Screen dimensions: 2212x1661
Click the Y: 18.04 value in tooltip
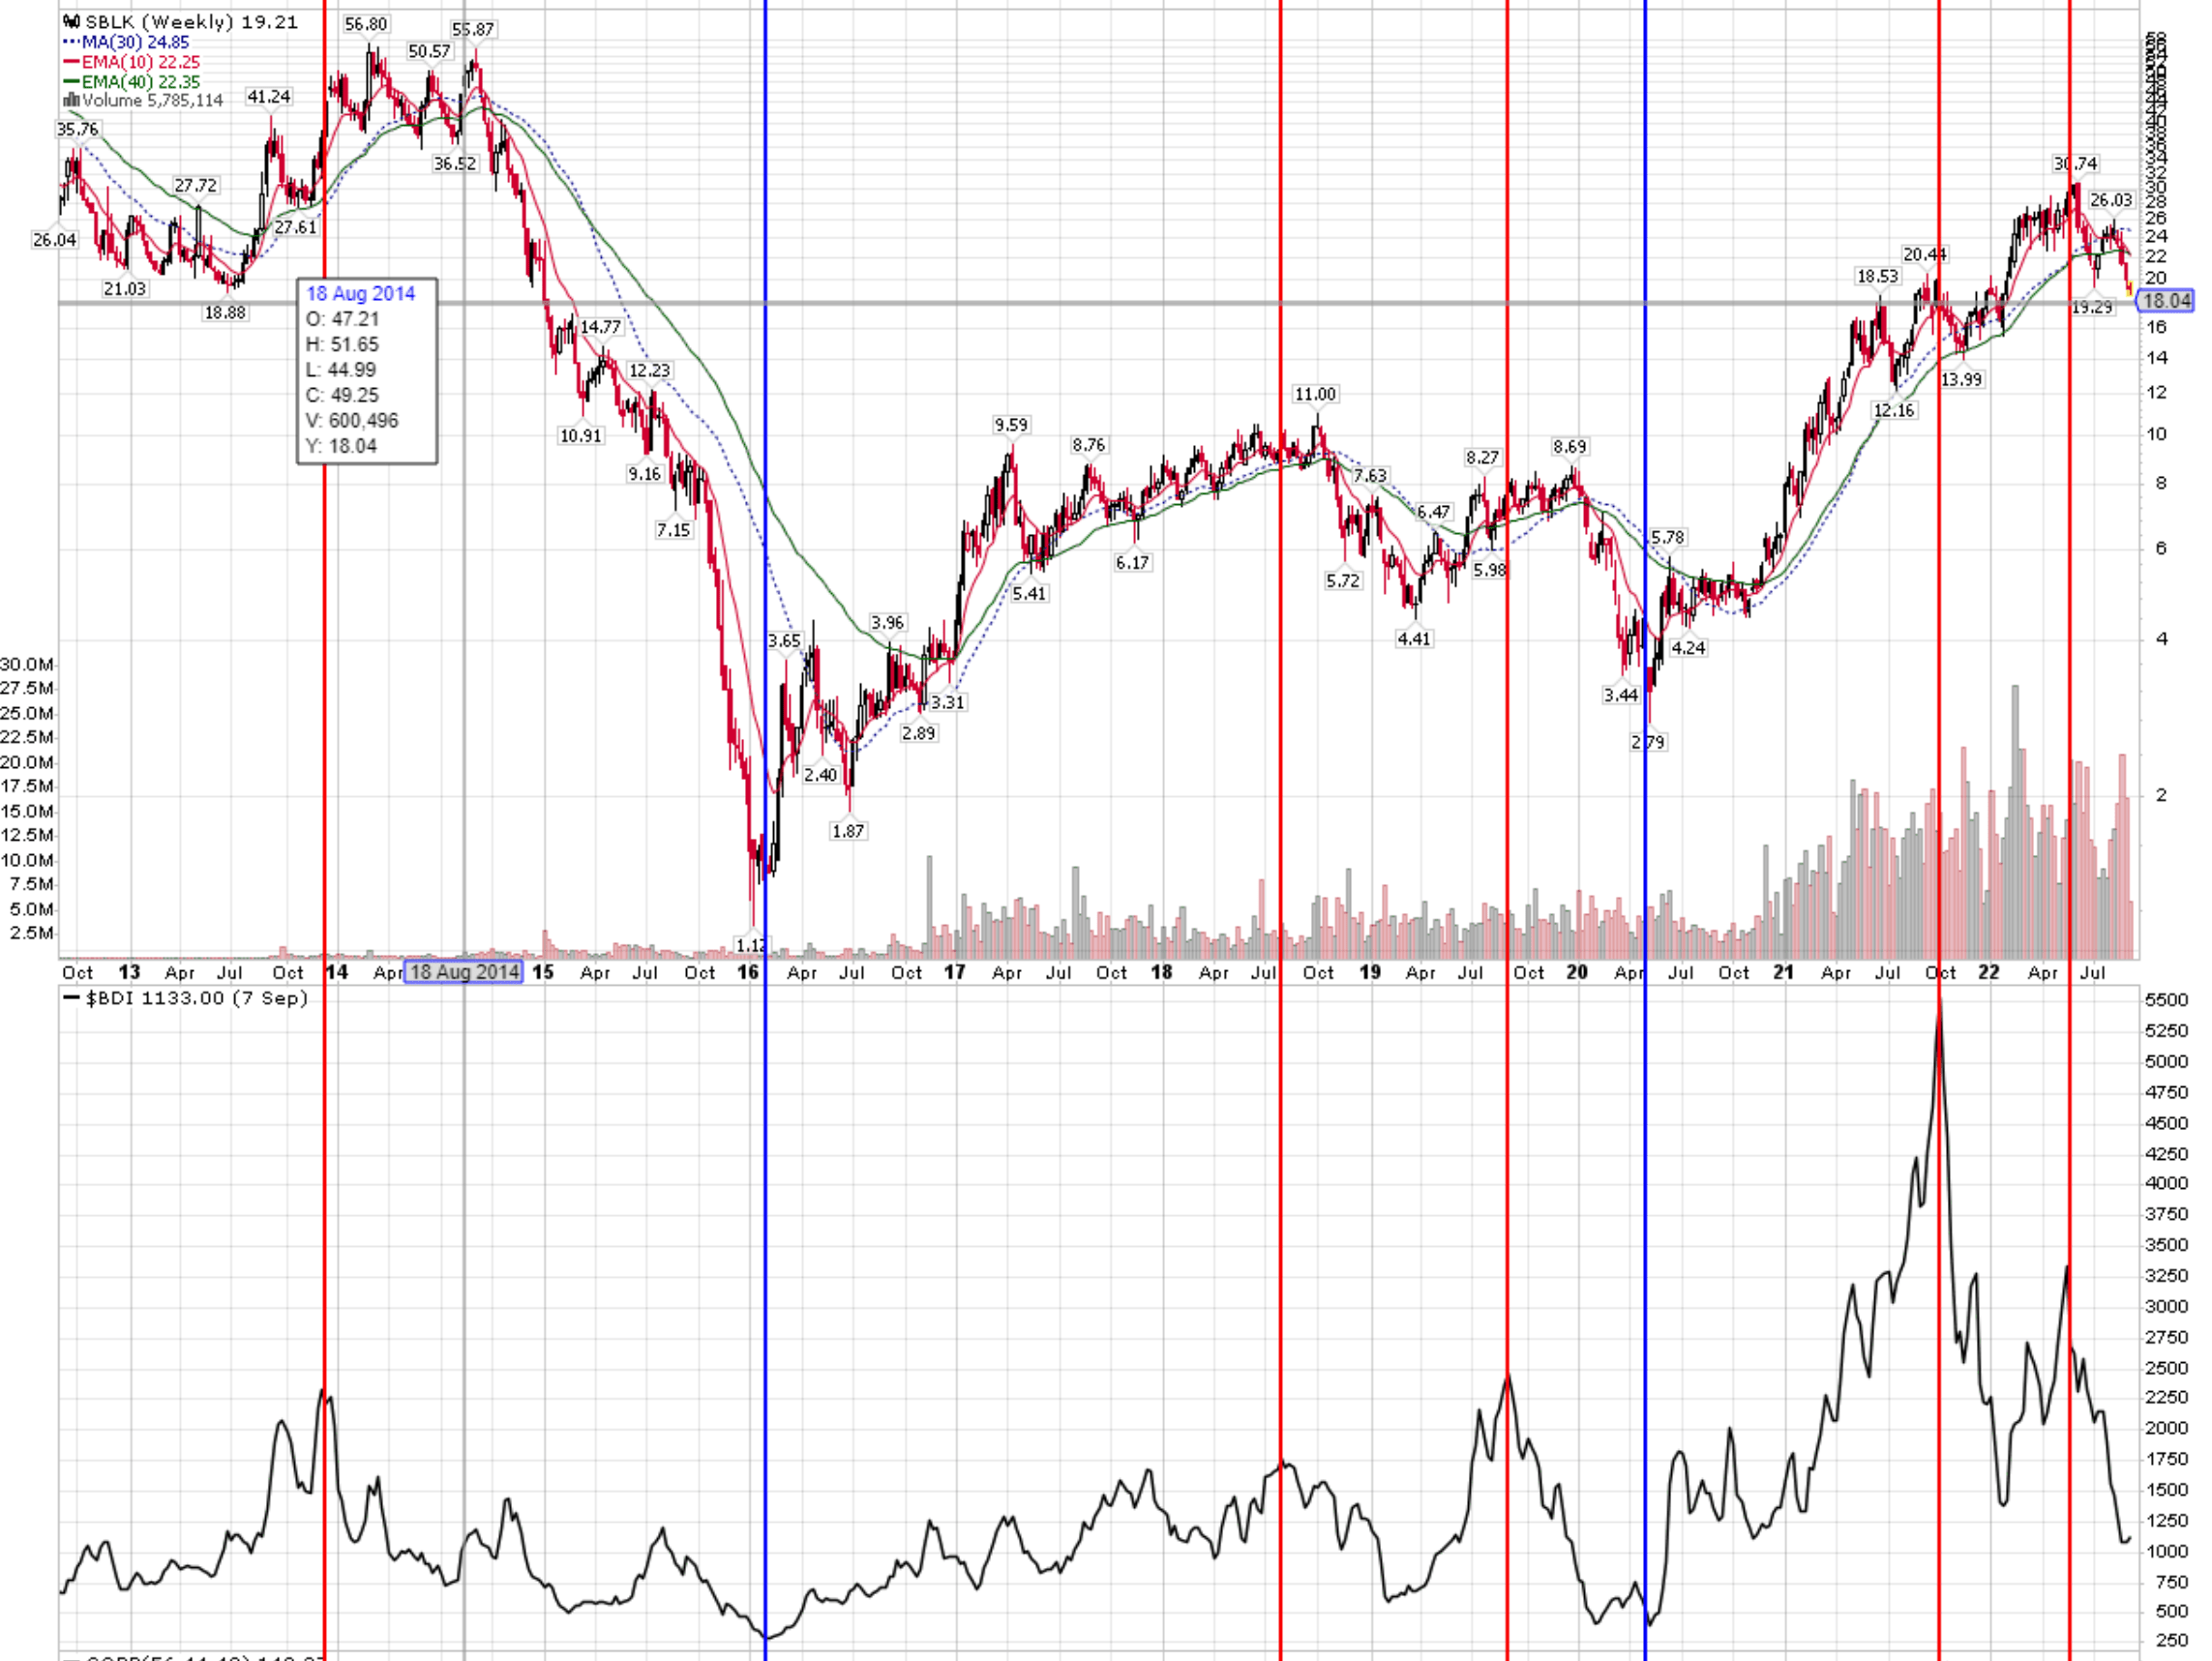coord(341,446)
